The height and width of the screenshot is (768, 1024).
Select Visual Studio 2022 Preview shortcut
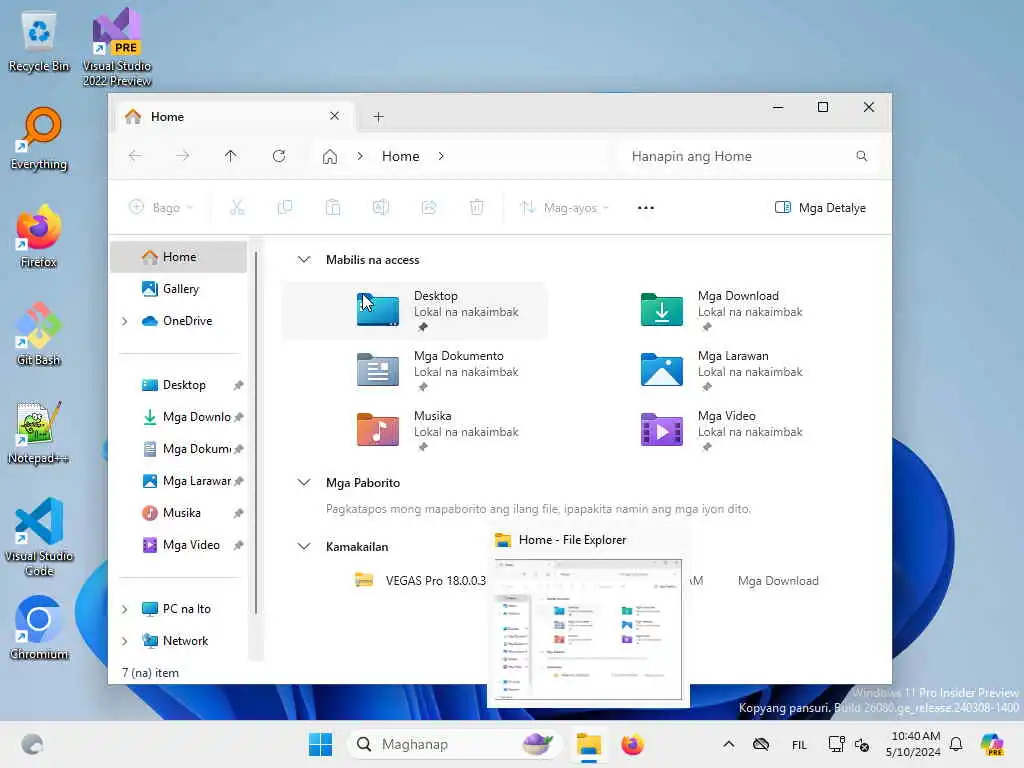click(x=117, y=47)
